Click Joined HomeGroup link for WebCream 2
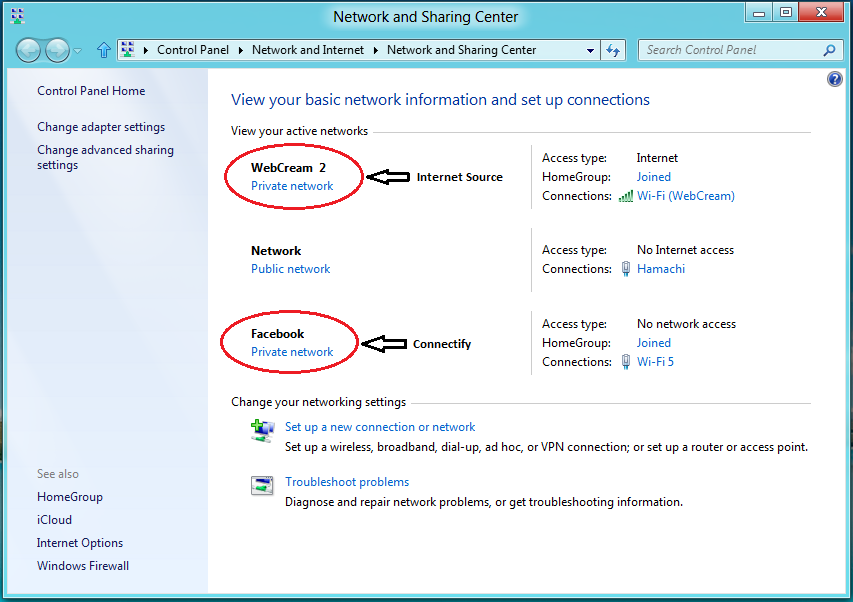This screenshot has width=853, height=602. point(653,177)
